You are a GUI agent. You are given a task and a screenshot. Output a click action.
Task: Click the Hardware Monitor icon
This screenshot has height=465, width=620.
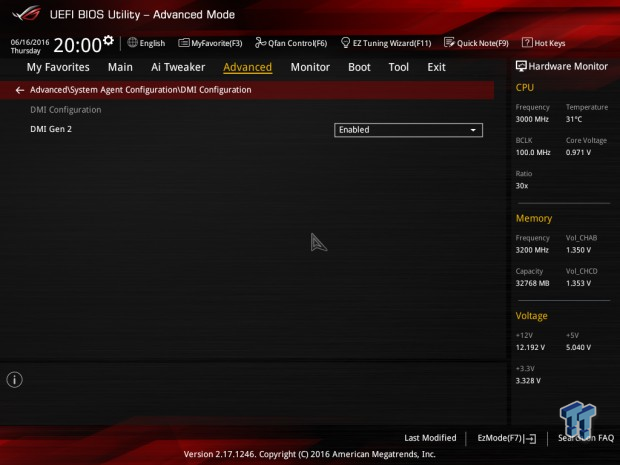coord(521,66)
